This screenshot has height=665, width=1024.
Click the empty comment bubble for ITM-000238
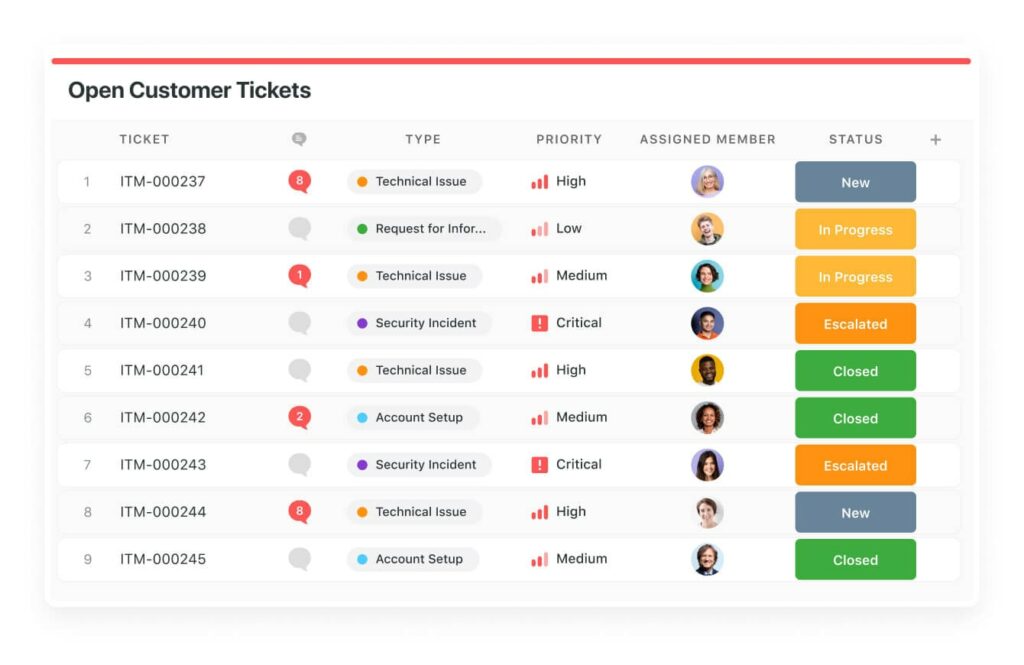(299, 229)
